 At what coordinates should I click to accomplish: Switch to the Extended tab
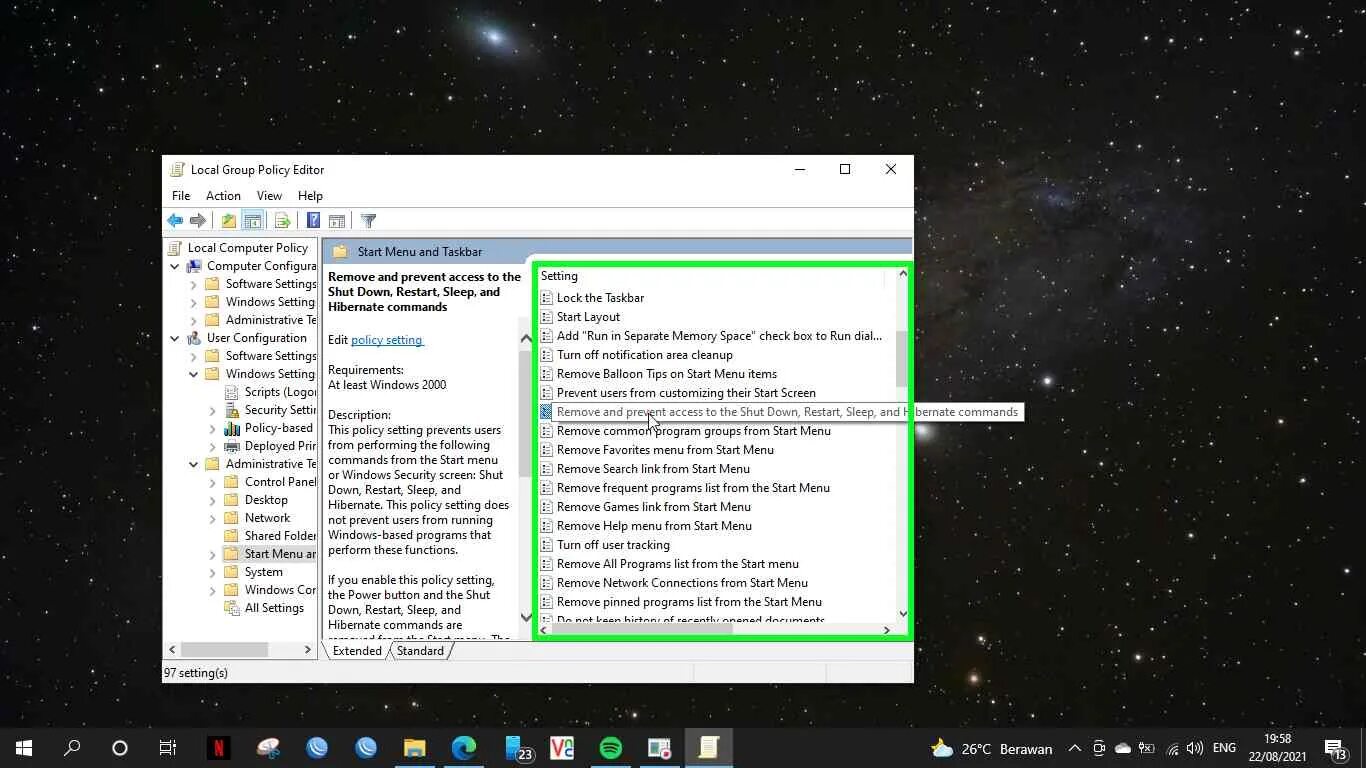pos(357,651)
